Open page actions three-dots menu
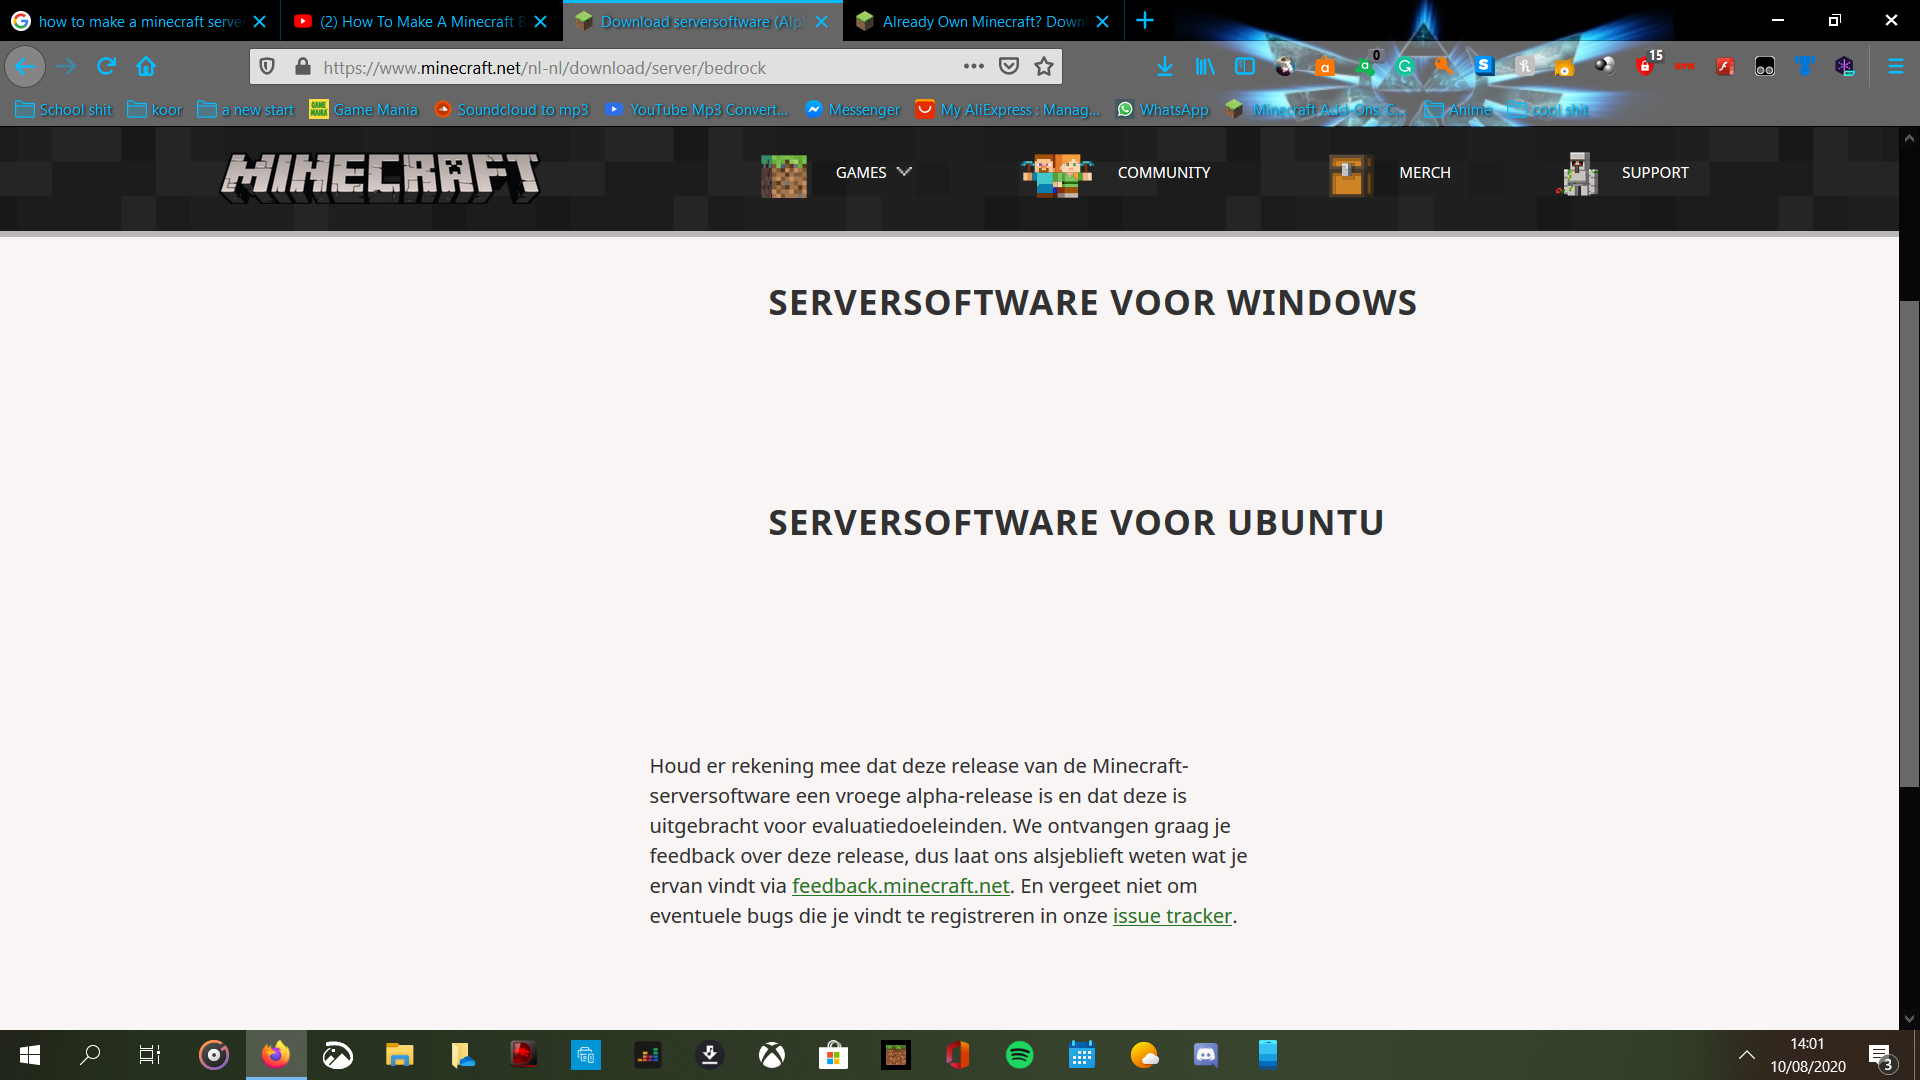 [973, 66]
